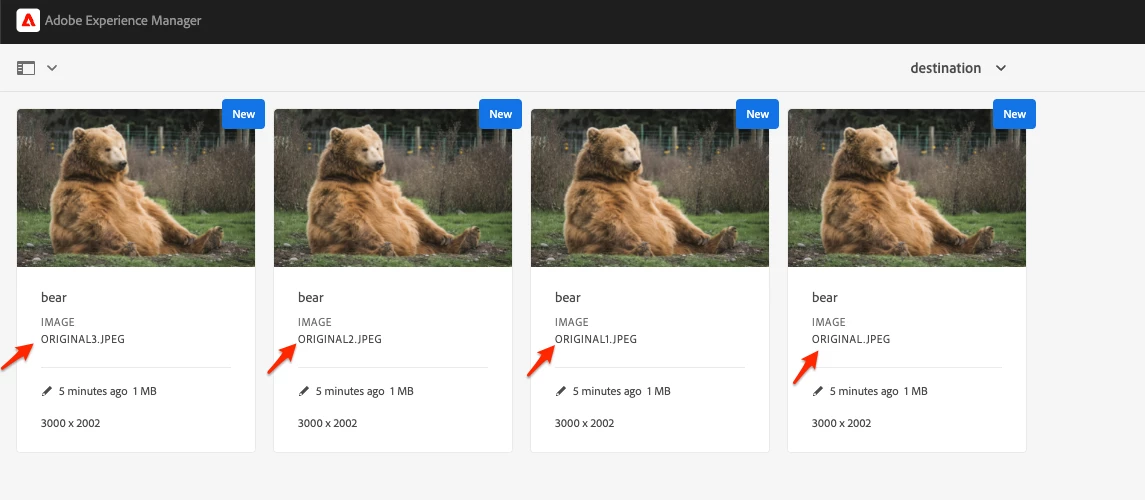1145x500 pixels.
Task: Click the ORIGINAL3.JPEG file name
Action: coord(83,339)
